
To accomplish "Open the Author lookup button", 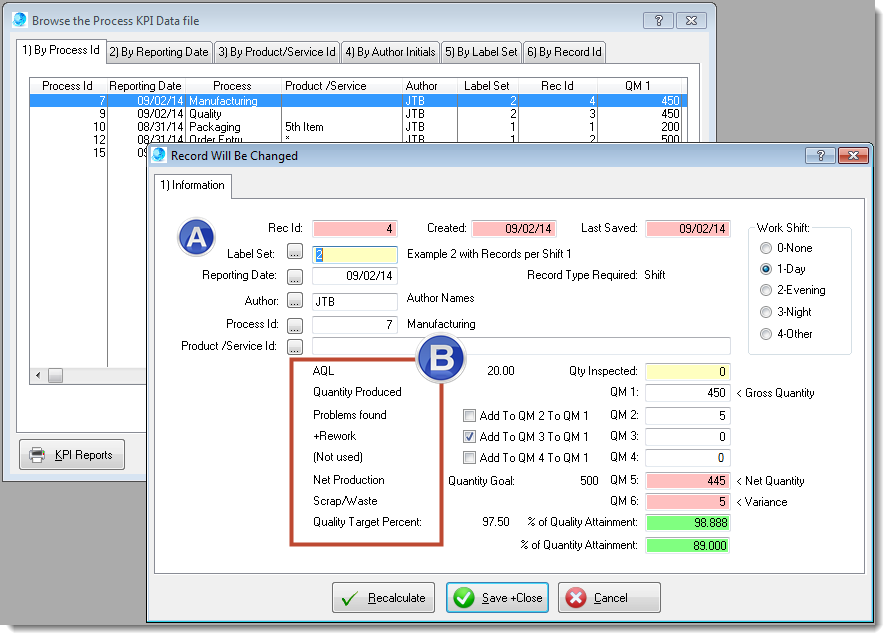I will coord(295,300).
